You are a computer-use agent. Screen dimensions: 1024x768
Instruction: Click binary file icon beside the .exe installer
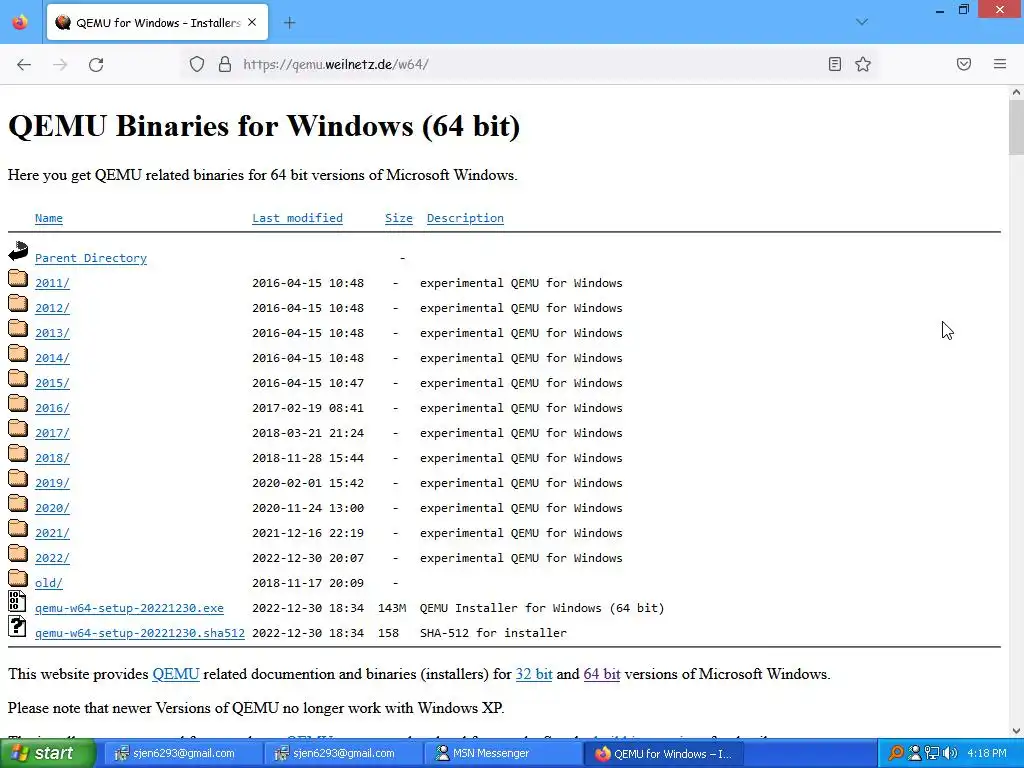tap(18, 601)
